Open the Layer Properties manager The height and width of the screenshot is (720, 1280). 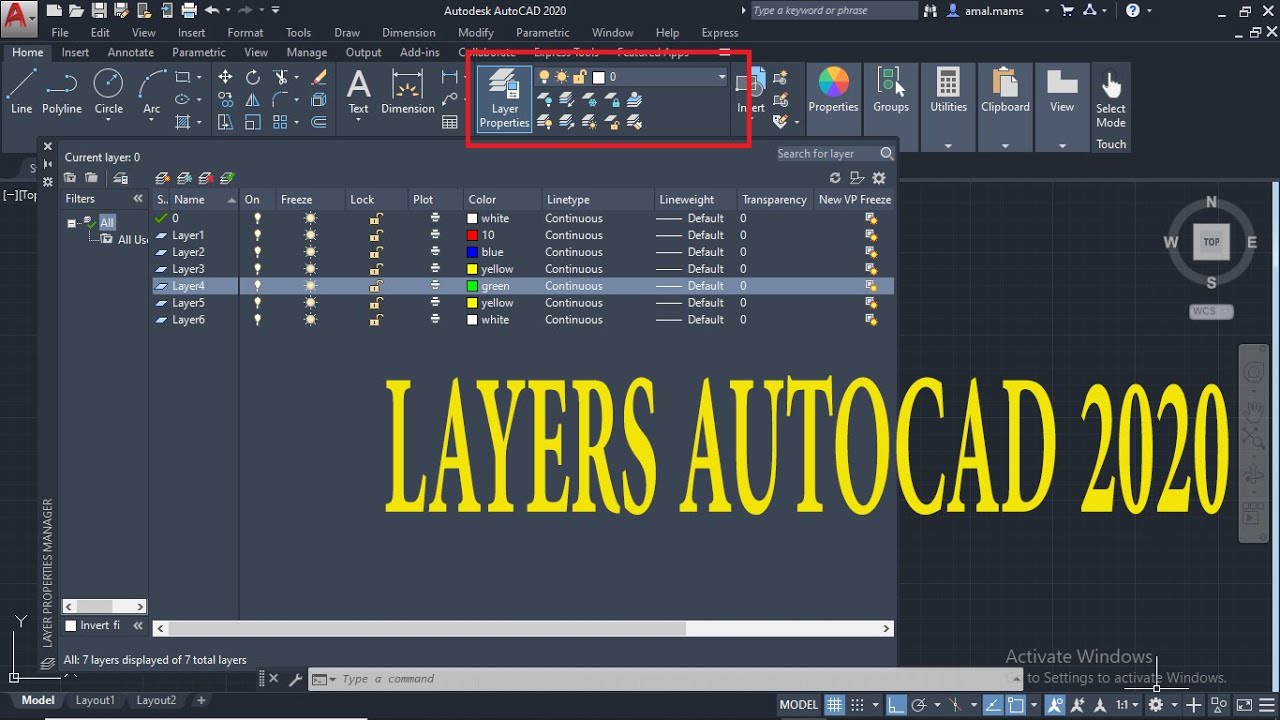click(504, 99)
